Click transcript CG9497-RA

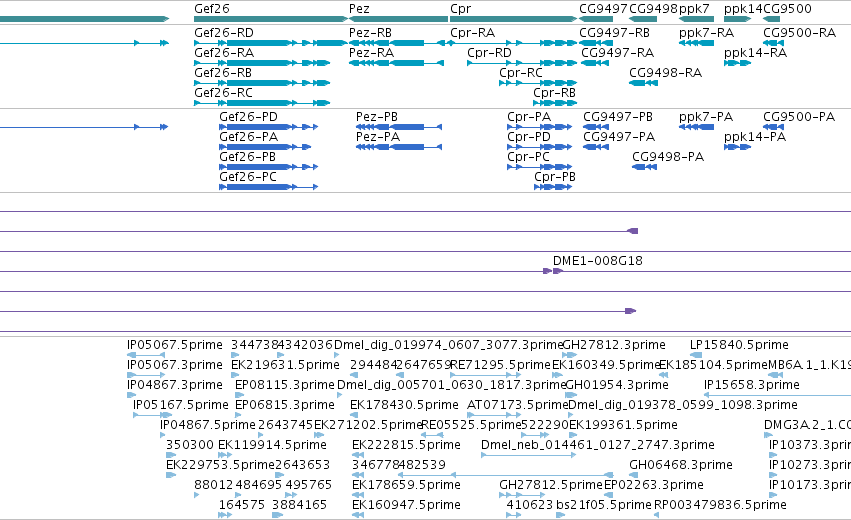point(617,53)
